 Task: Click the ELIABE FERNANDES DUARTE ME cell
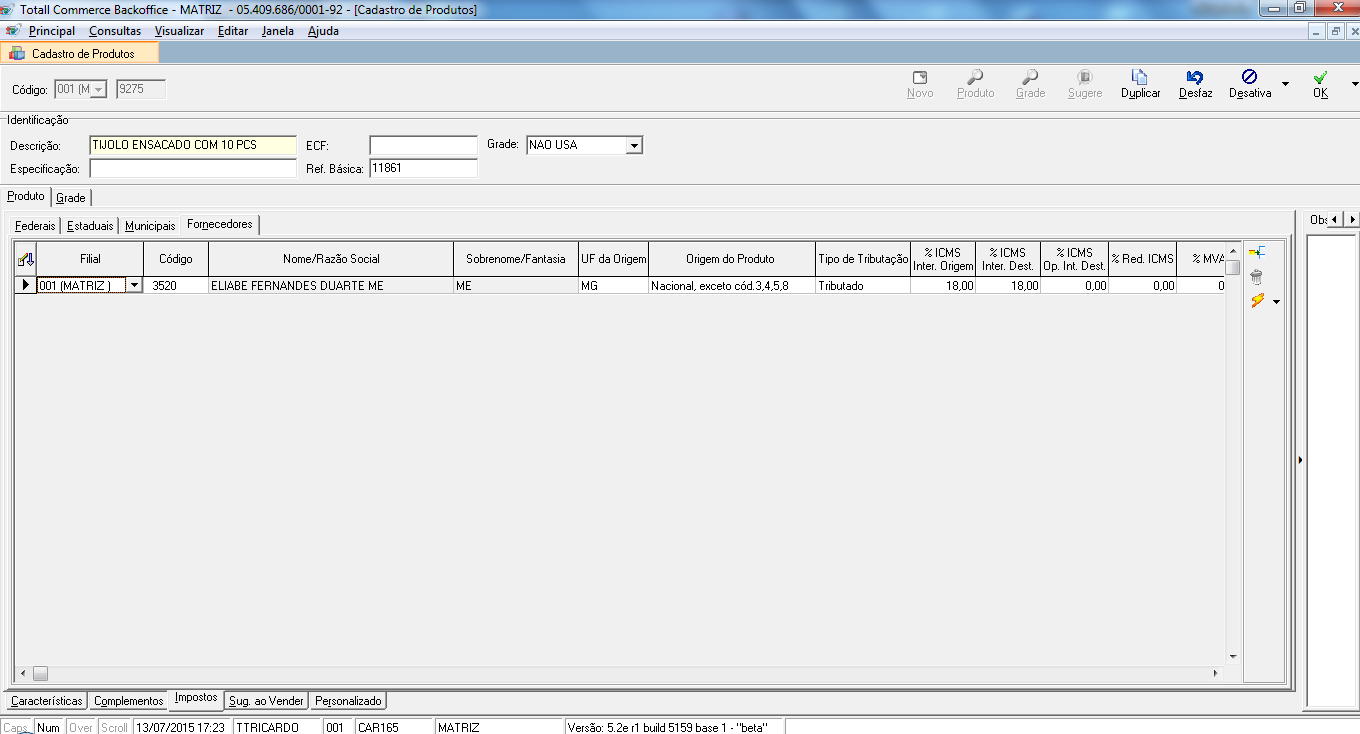pos(331,286)
